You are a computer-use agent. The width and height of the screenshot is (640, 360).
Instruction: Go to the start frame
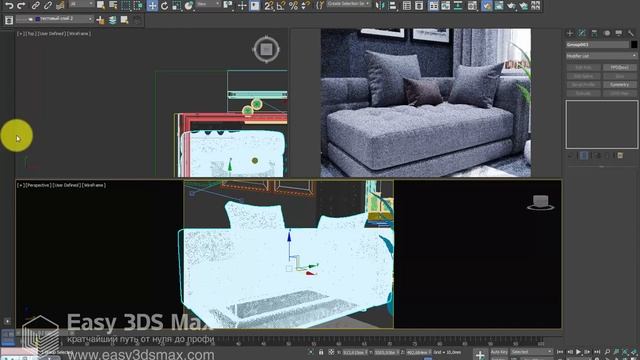pos(560,352)
